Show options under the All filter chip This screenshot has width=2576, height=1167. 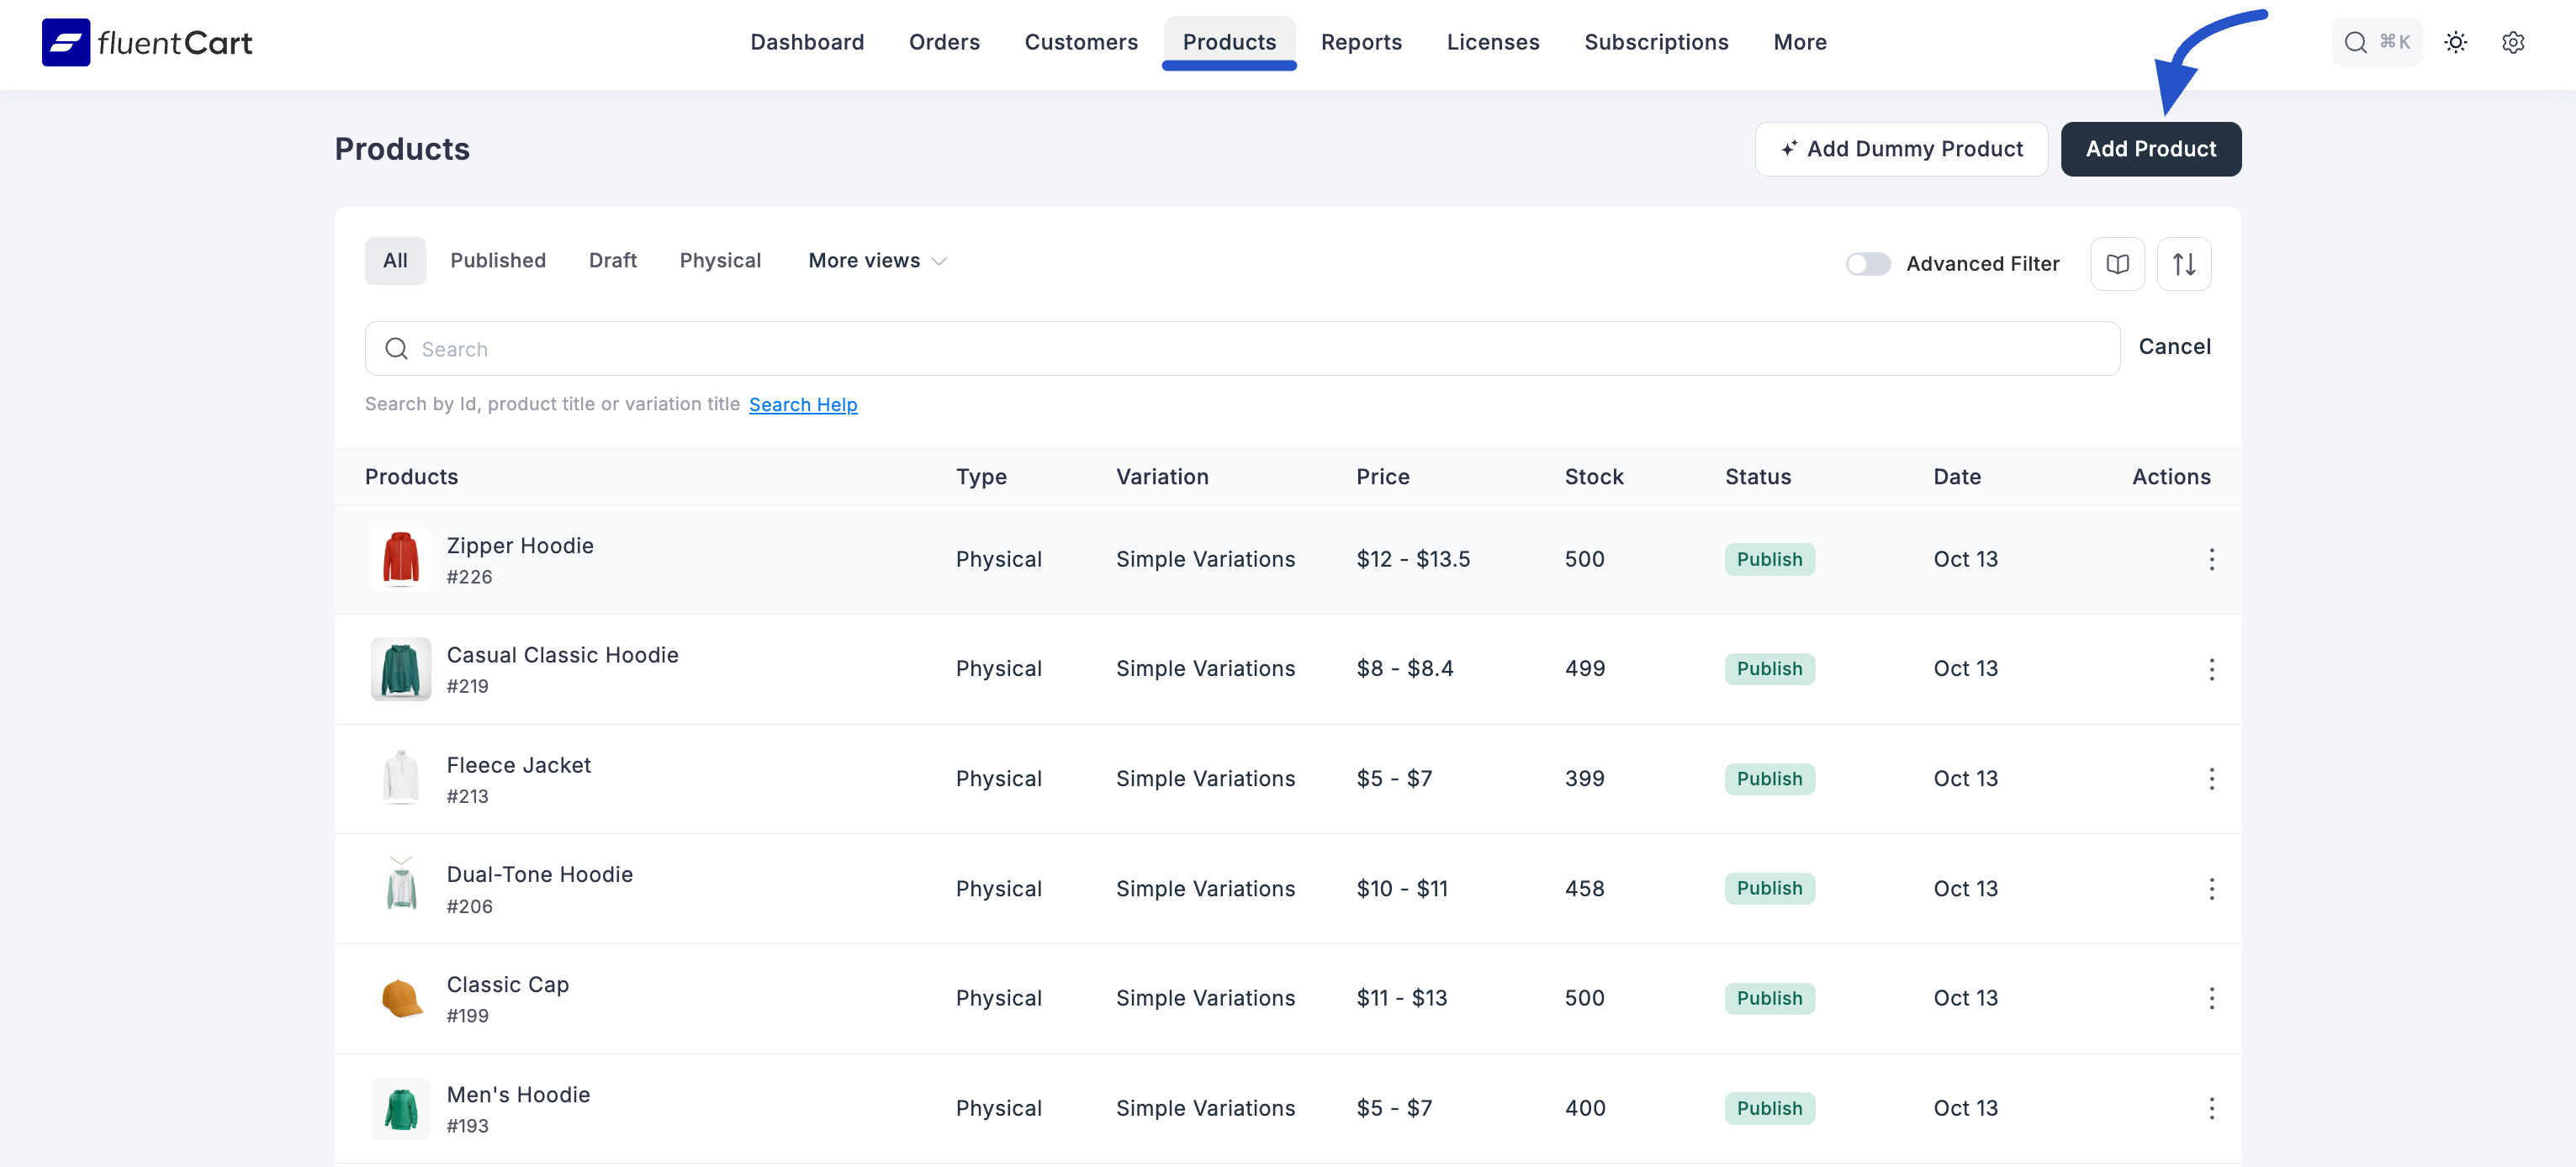click(395, 260)
